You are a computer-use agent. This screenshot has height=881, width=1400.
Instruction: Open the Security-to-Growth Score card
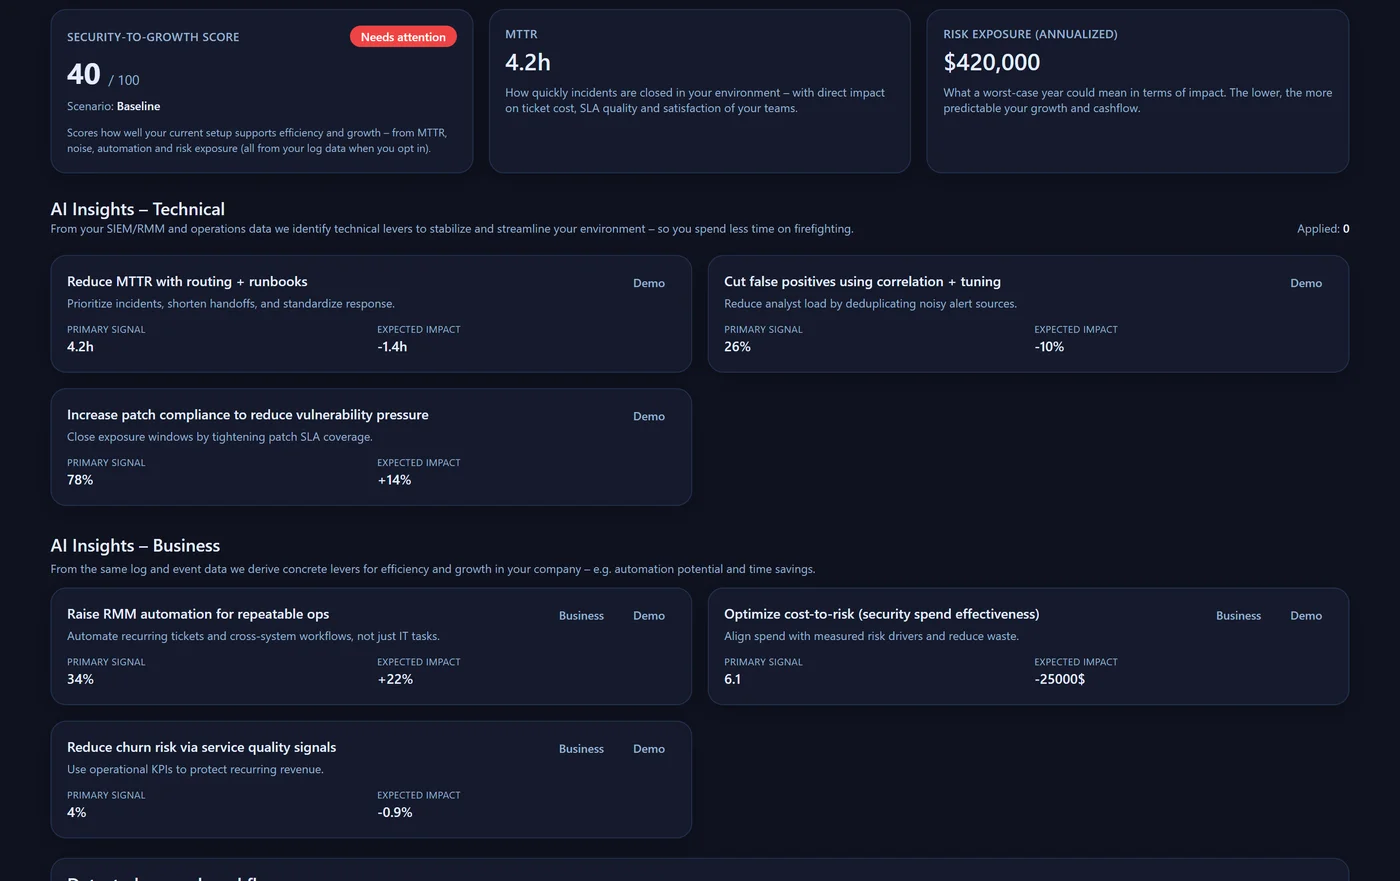coord(262,90)
